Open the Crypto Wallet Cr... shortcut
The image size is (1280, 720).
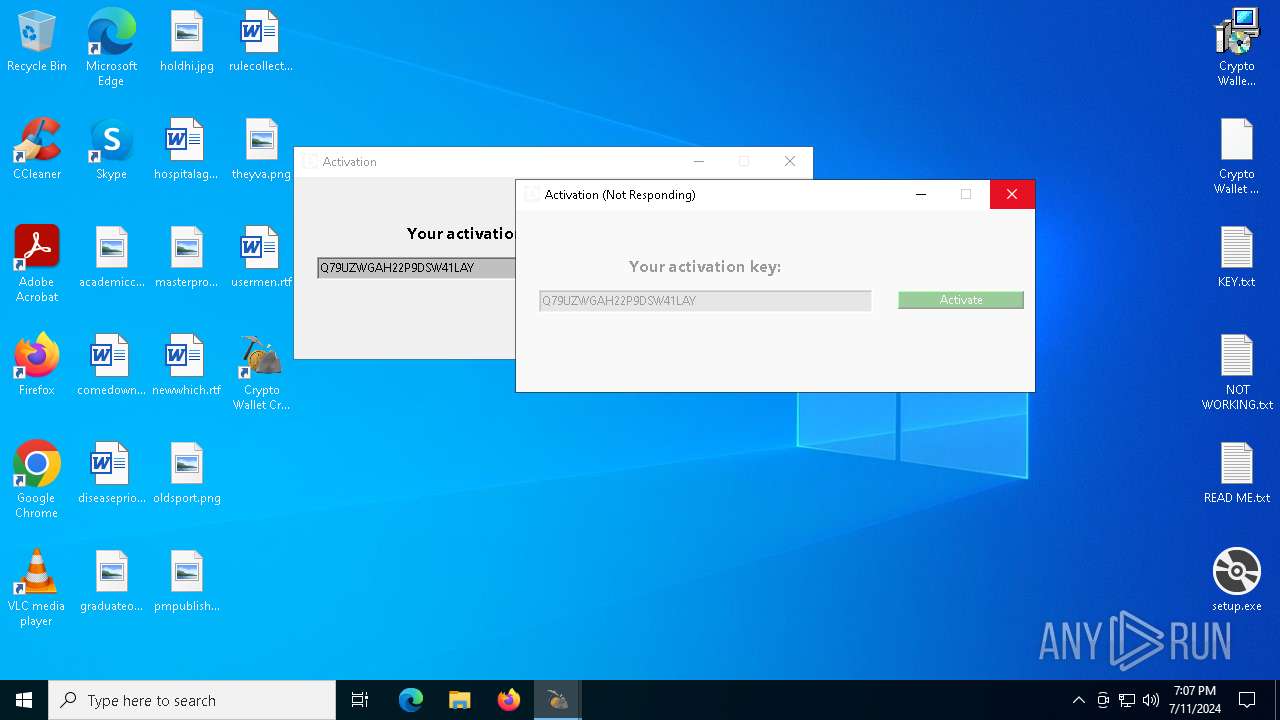(261, 372)
